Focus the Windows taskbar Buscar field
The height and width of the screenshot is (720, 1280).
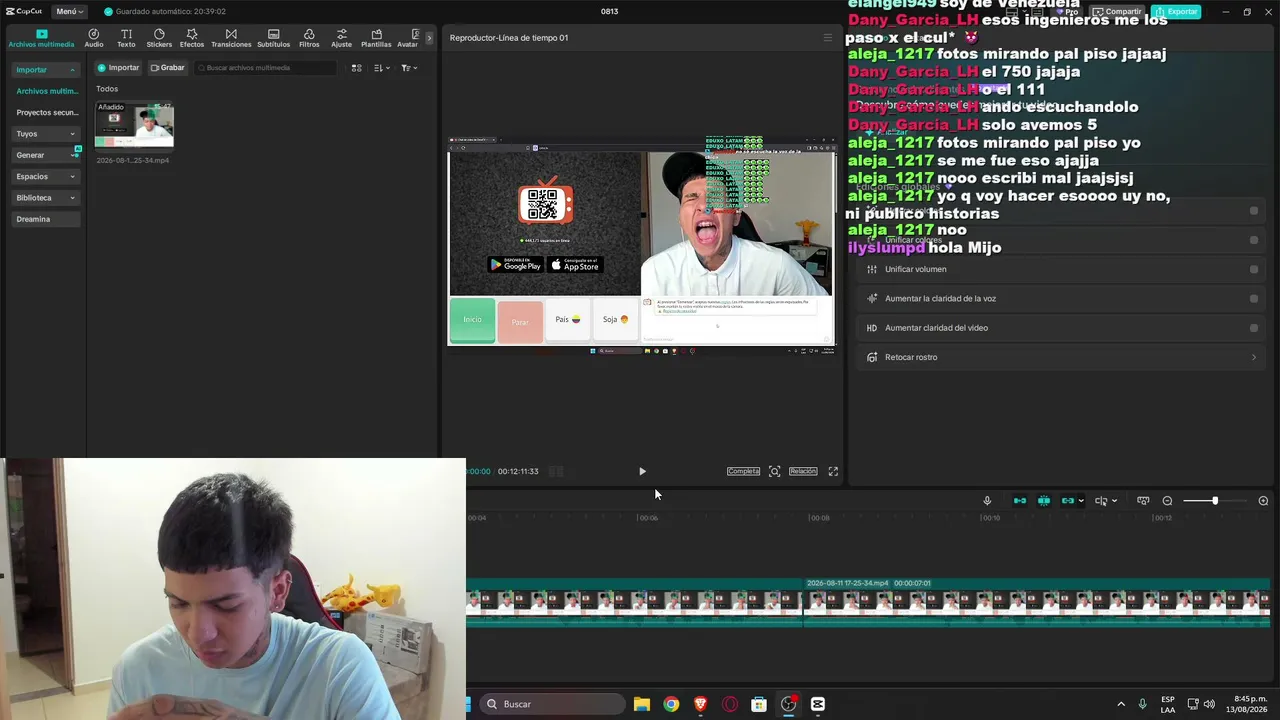[x=552, y=704]
